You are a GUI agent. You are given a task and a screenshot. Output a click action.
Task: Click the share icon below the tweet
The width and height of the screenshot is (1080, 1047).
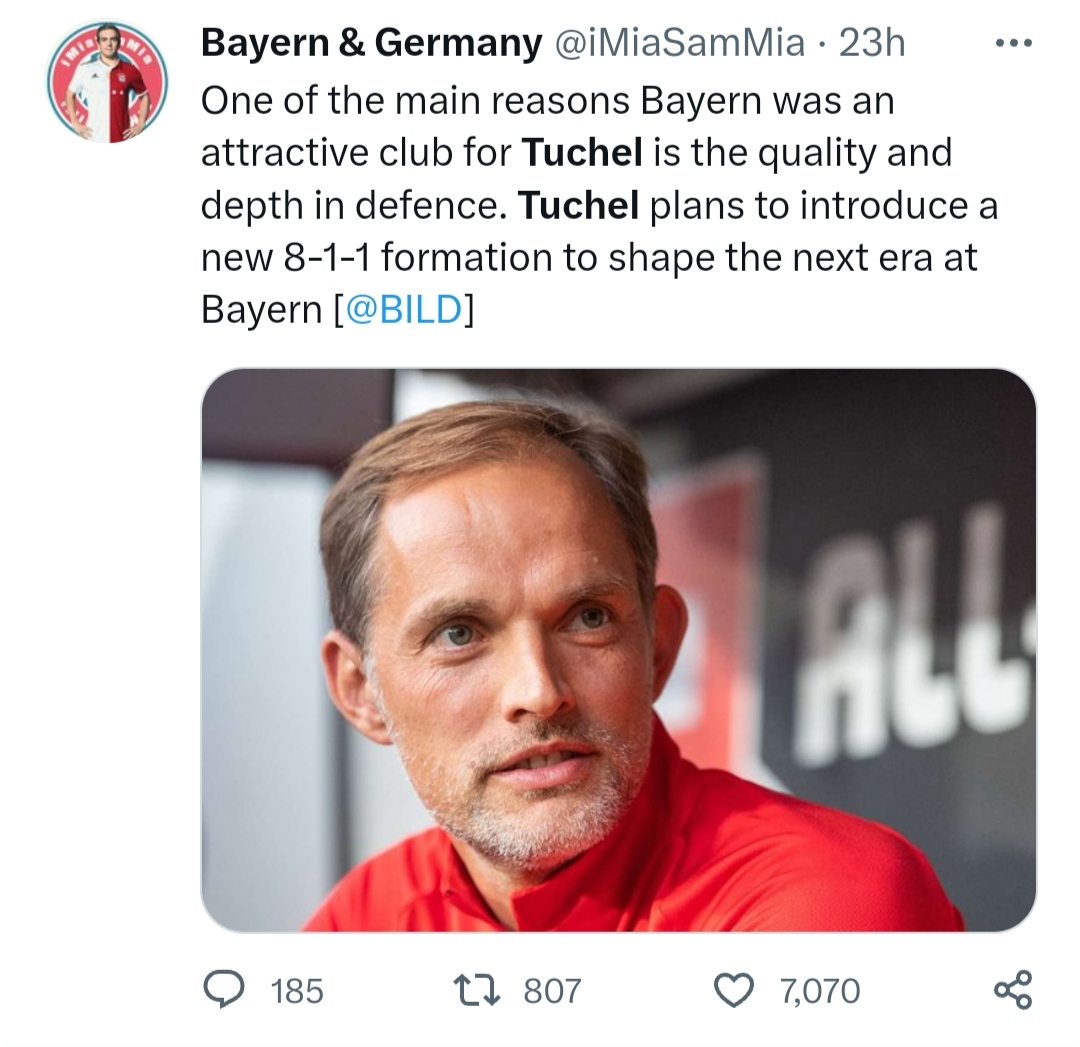(x=1011, y=990)
